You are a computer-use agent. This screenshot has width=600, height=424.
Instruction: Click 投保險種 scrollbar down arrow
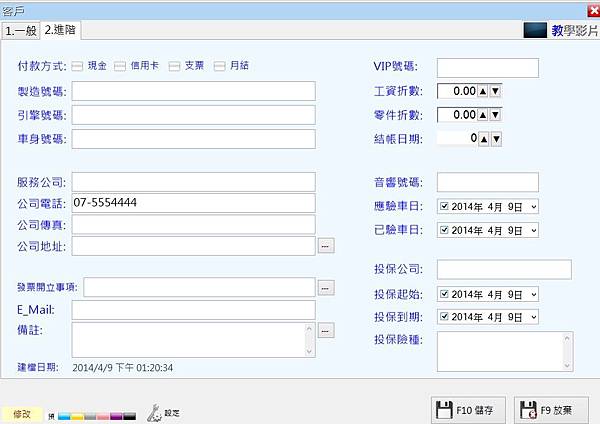(567, 365)
